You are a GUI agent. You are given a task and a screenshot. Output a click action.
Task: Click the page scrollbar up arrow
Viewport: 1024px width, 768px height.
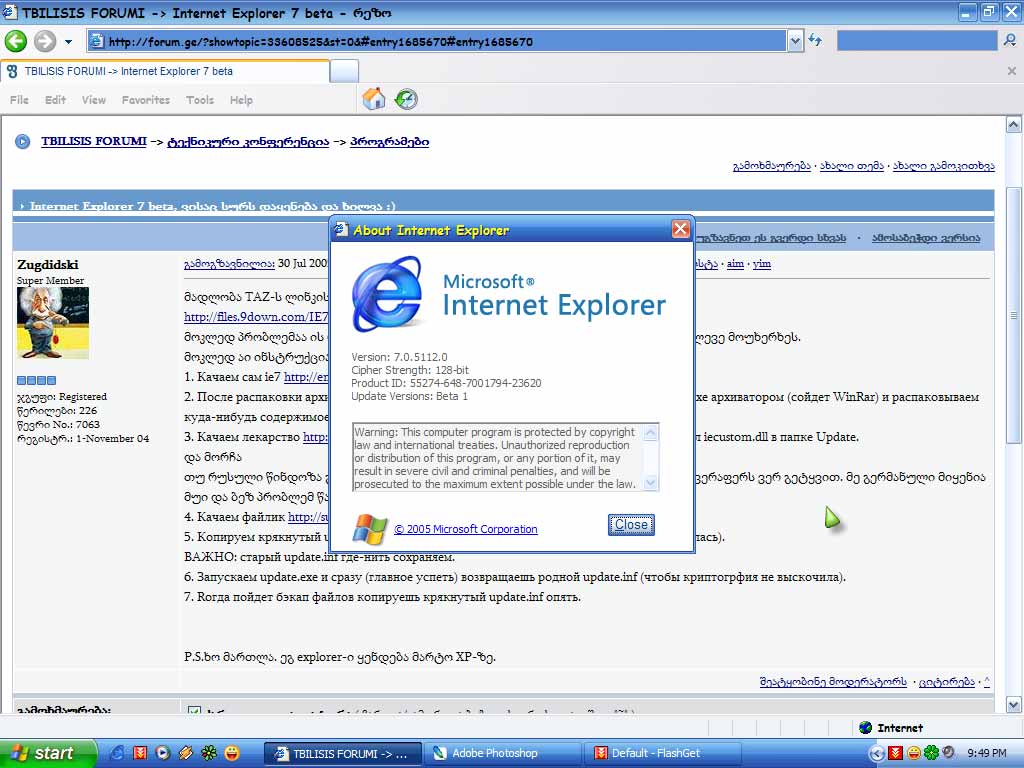1014,124
